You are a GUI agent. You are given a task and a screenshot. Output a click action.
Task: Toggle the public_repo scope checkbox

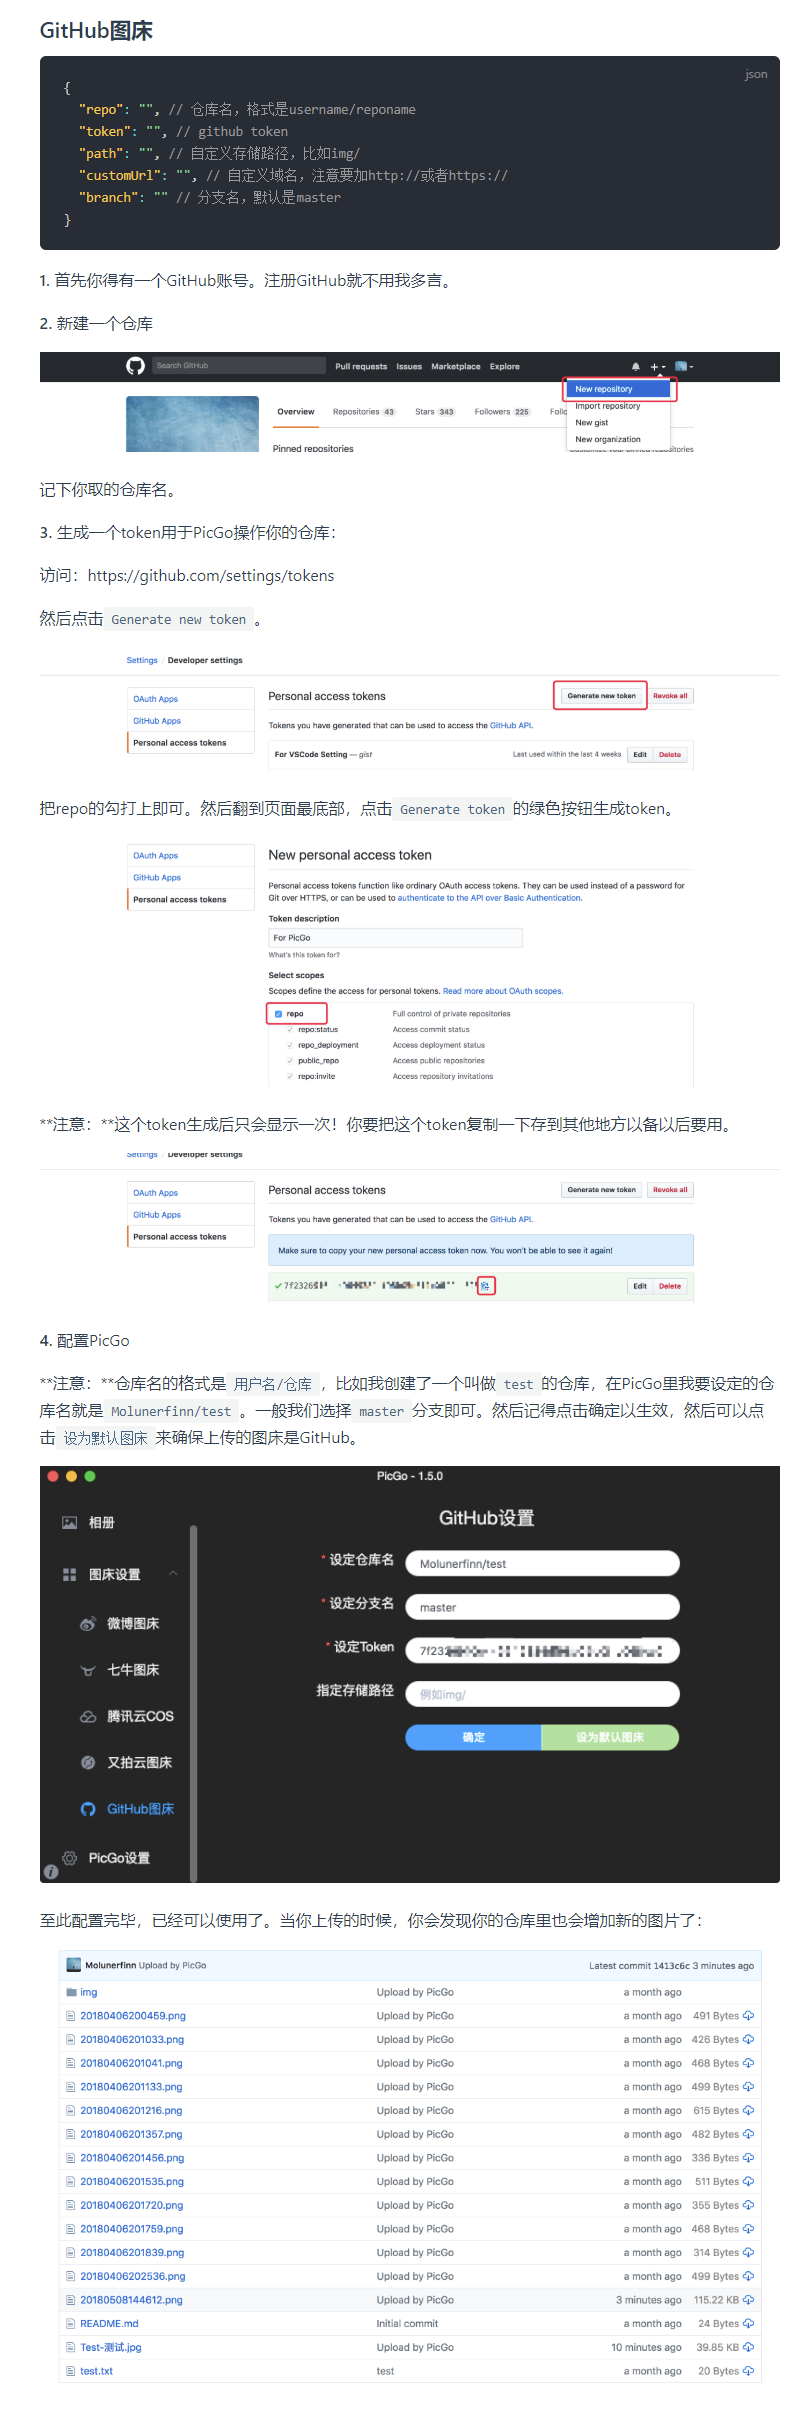click(290, 1061)
